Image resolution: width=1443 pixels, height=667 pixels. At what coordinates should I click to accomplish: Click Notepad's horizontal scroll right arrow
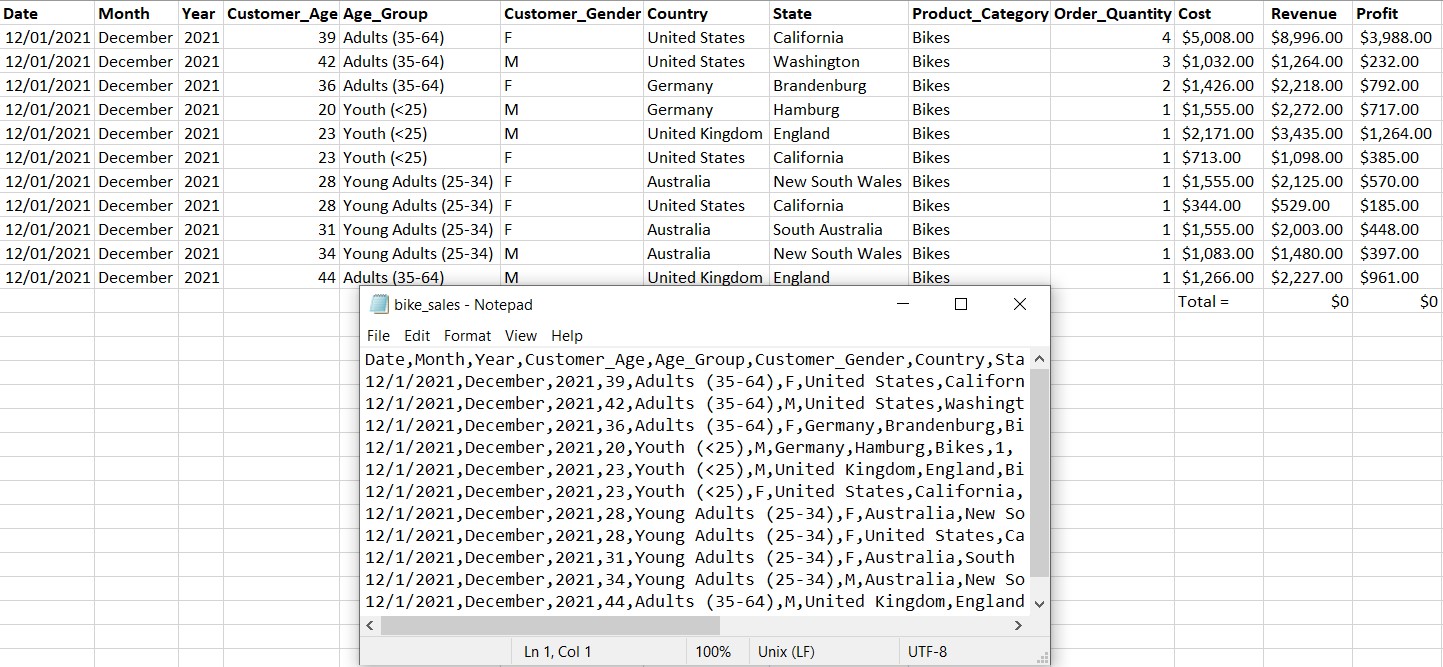coord(1019,625)
